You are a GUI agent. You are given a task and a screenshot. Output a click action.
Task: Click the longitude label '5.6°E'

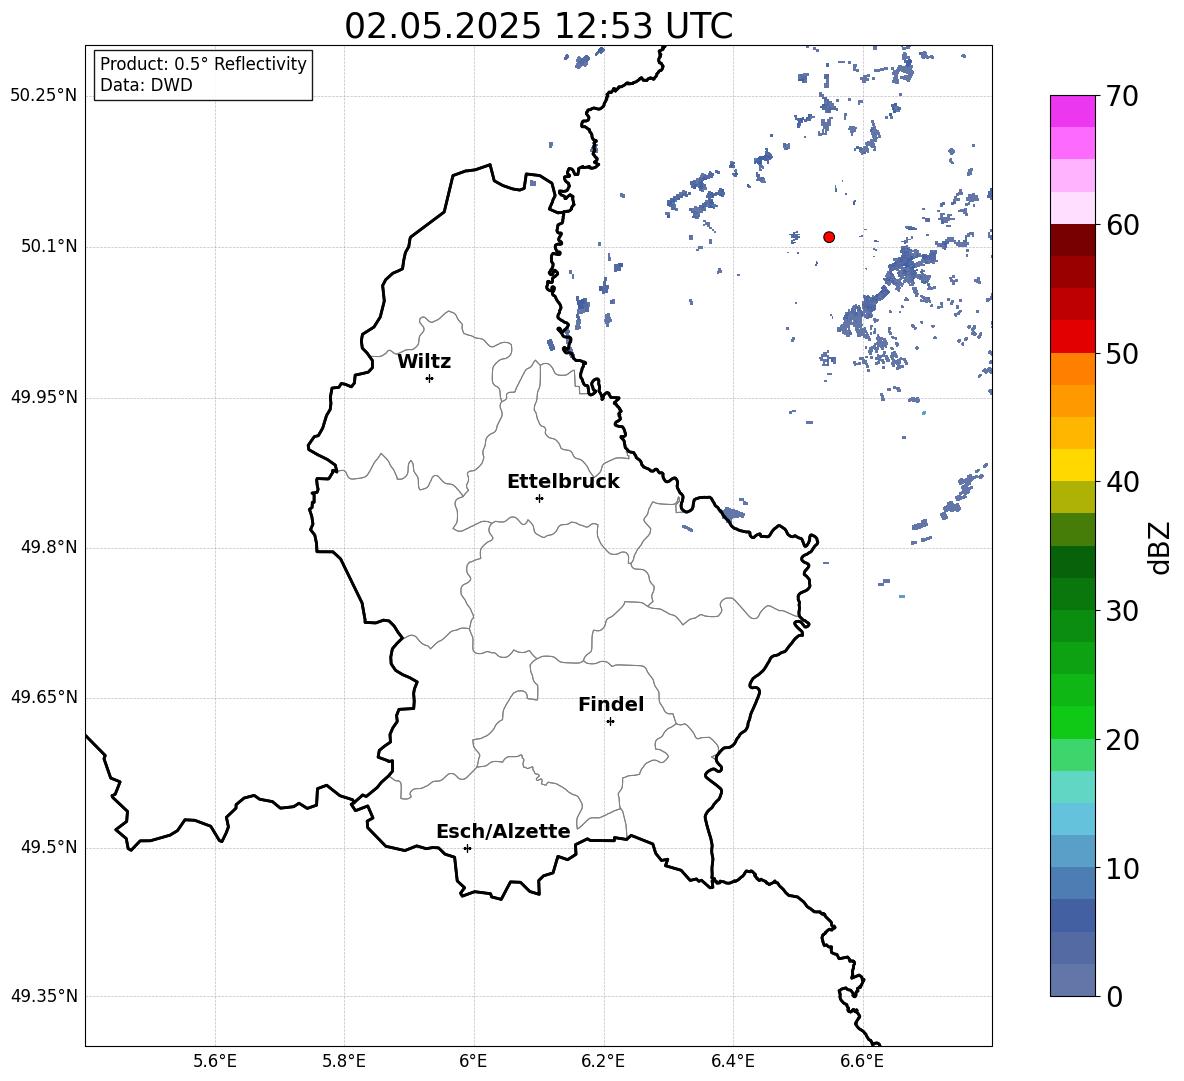pos(215,1061)
